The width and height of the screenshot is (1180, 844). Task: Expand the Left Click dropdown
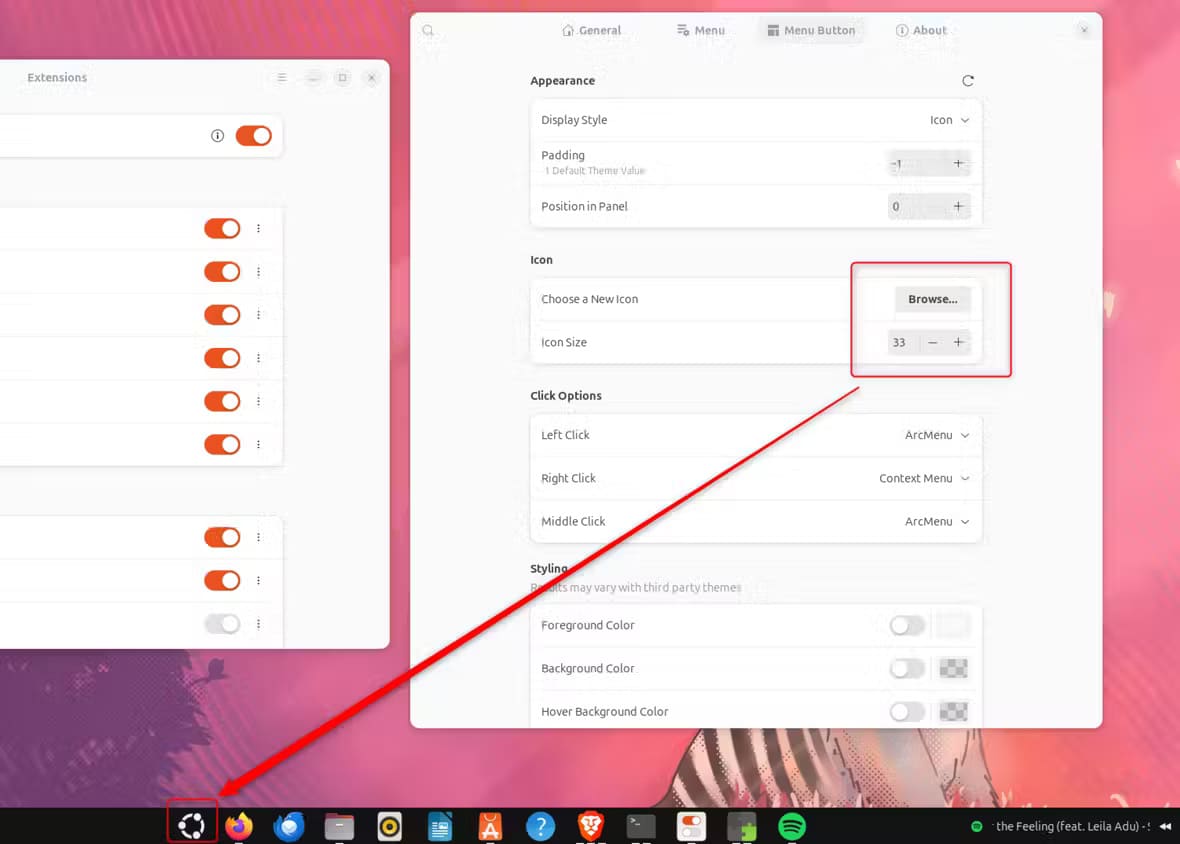pyautogui.click(x=937, y=435)
